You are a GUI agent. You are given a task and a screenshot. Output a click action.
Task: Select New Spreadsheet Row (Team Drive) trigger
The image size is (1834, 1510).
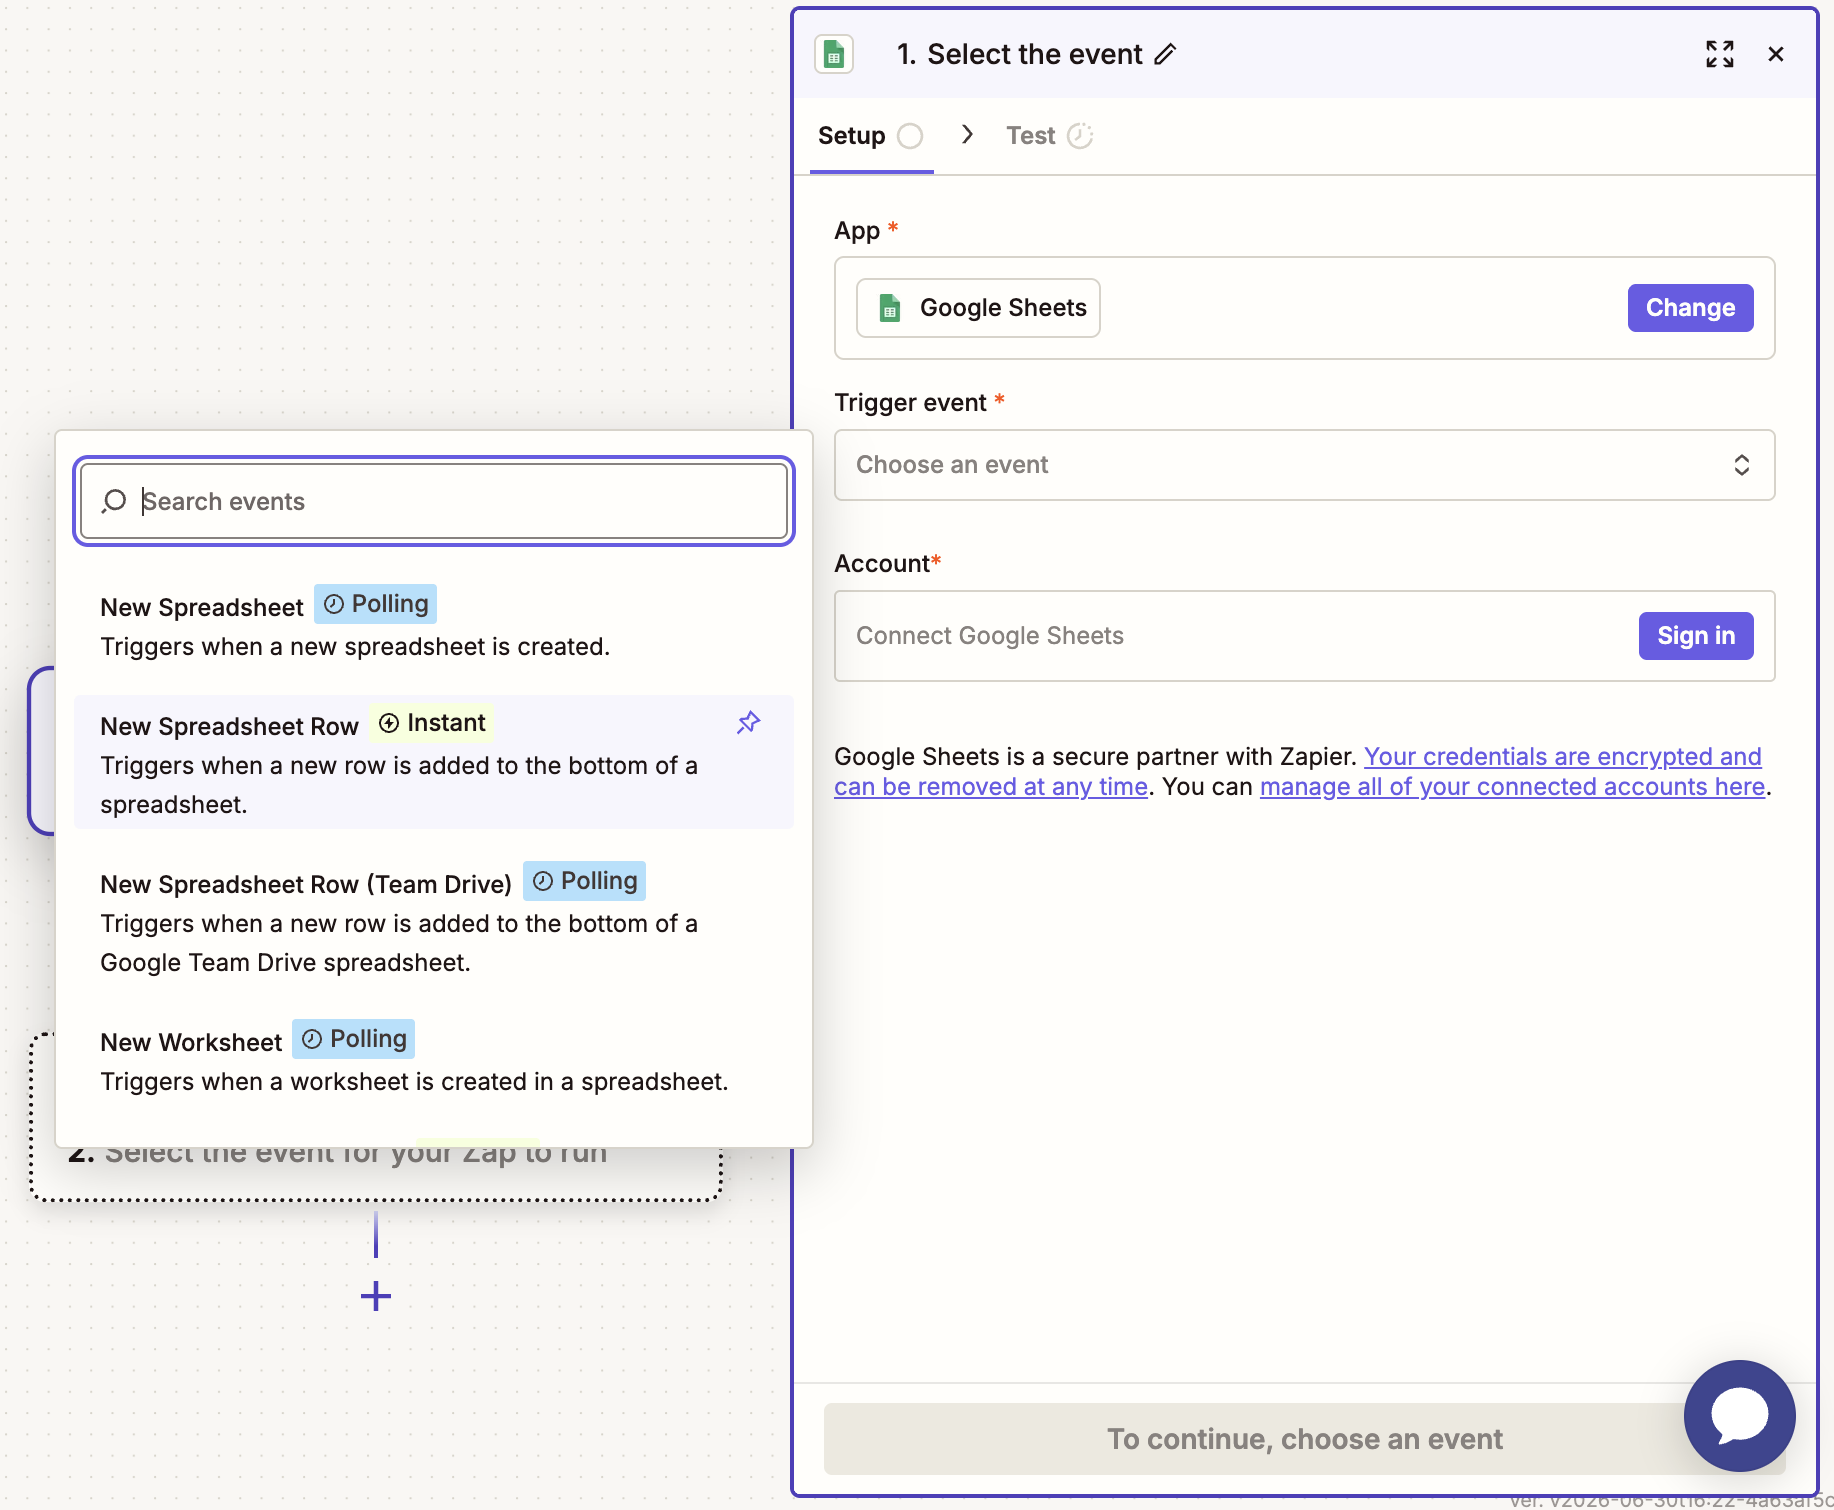434,920
